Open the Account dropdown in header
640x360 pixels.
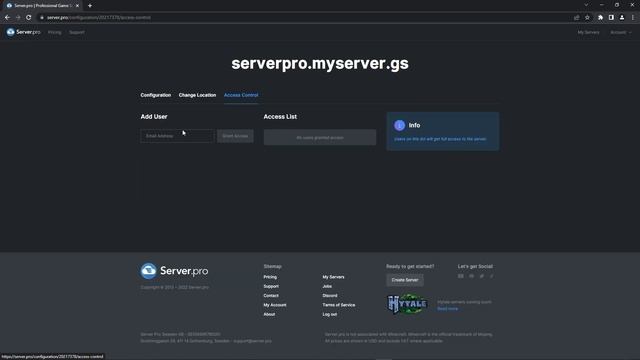[620, 32]
